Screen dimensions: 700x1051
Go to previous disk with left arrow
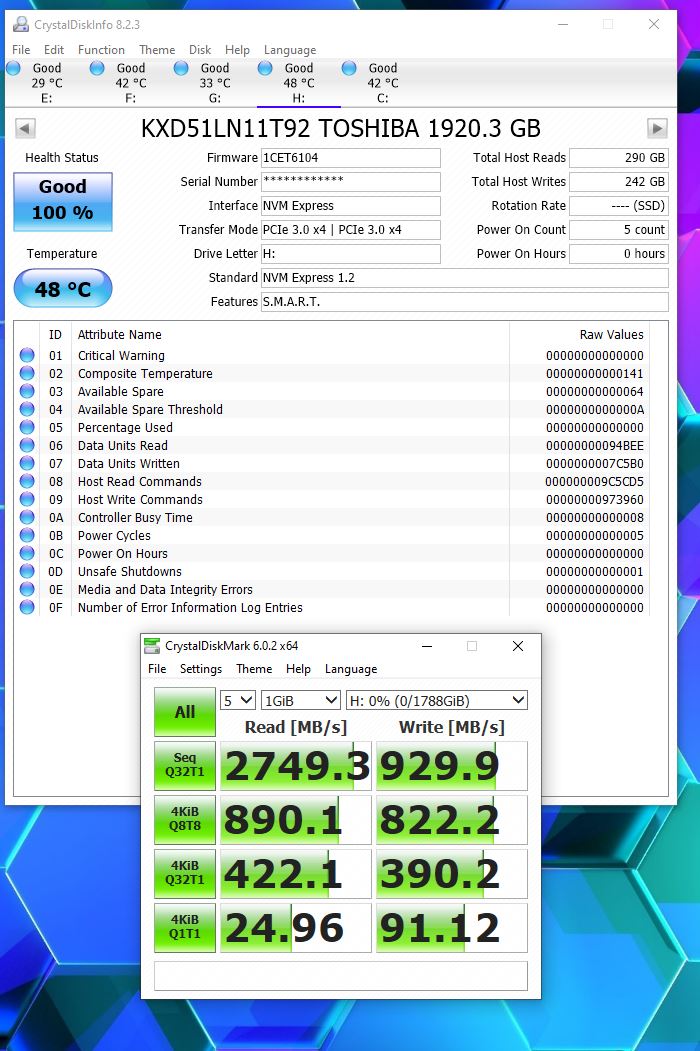[25, 128]
